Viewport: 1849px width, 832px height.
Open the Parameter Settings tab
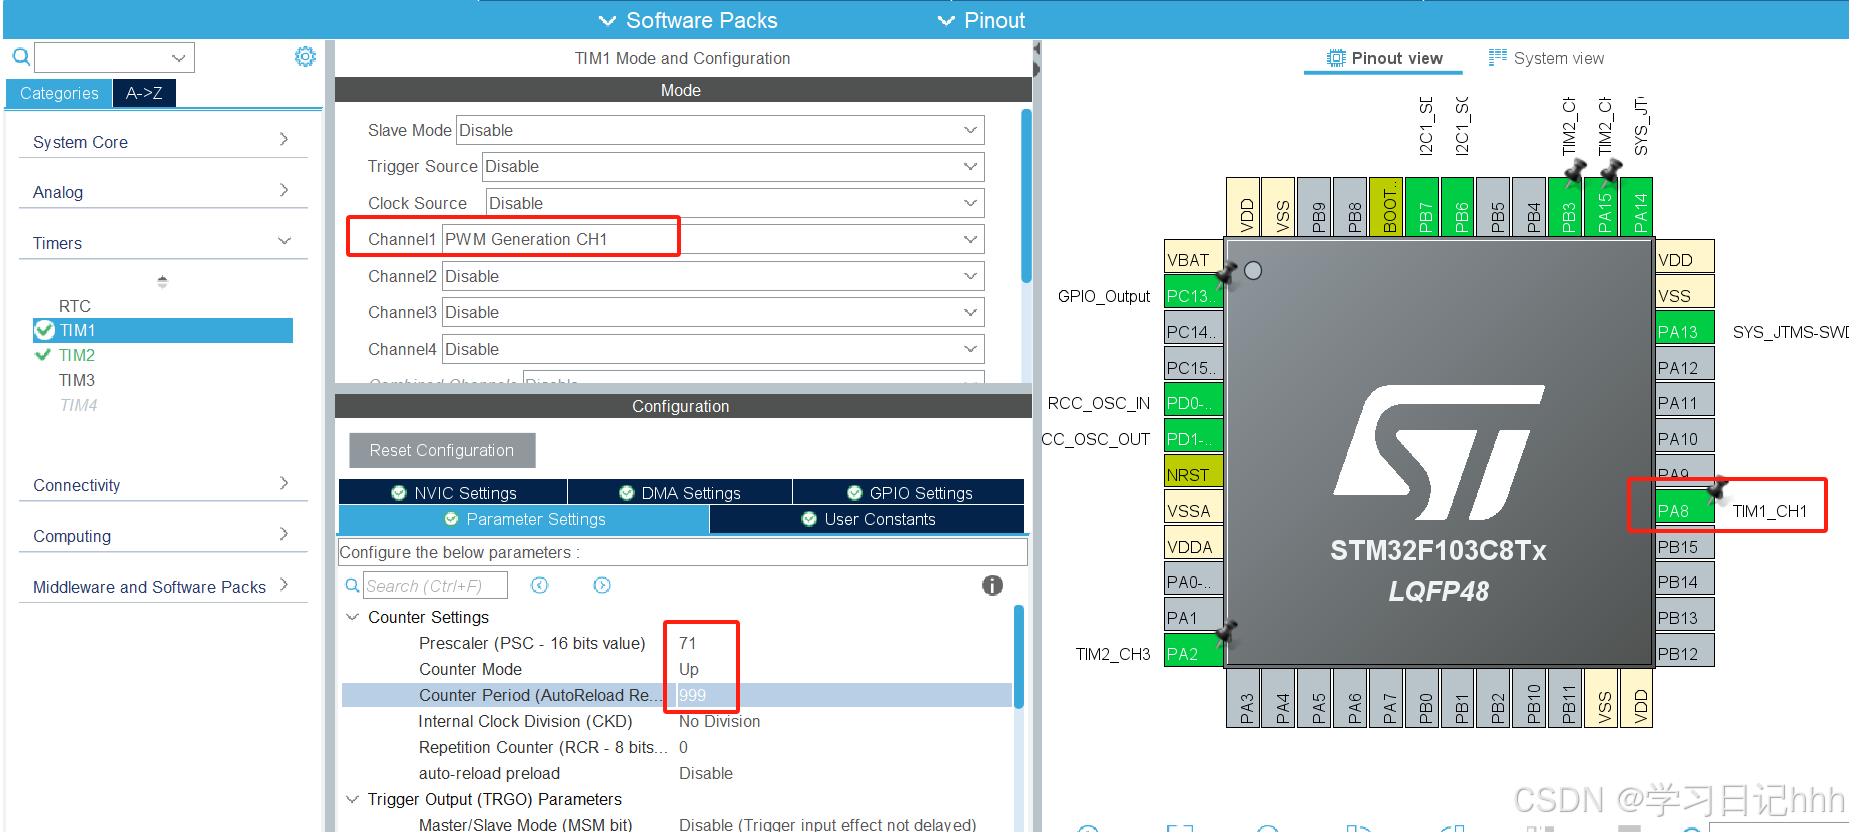pyautogui.click(x=524, y=519)
